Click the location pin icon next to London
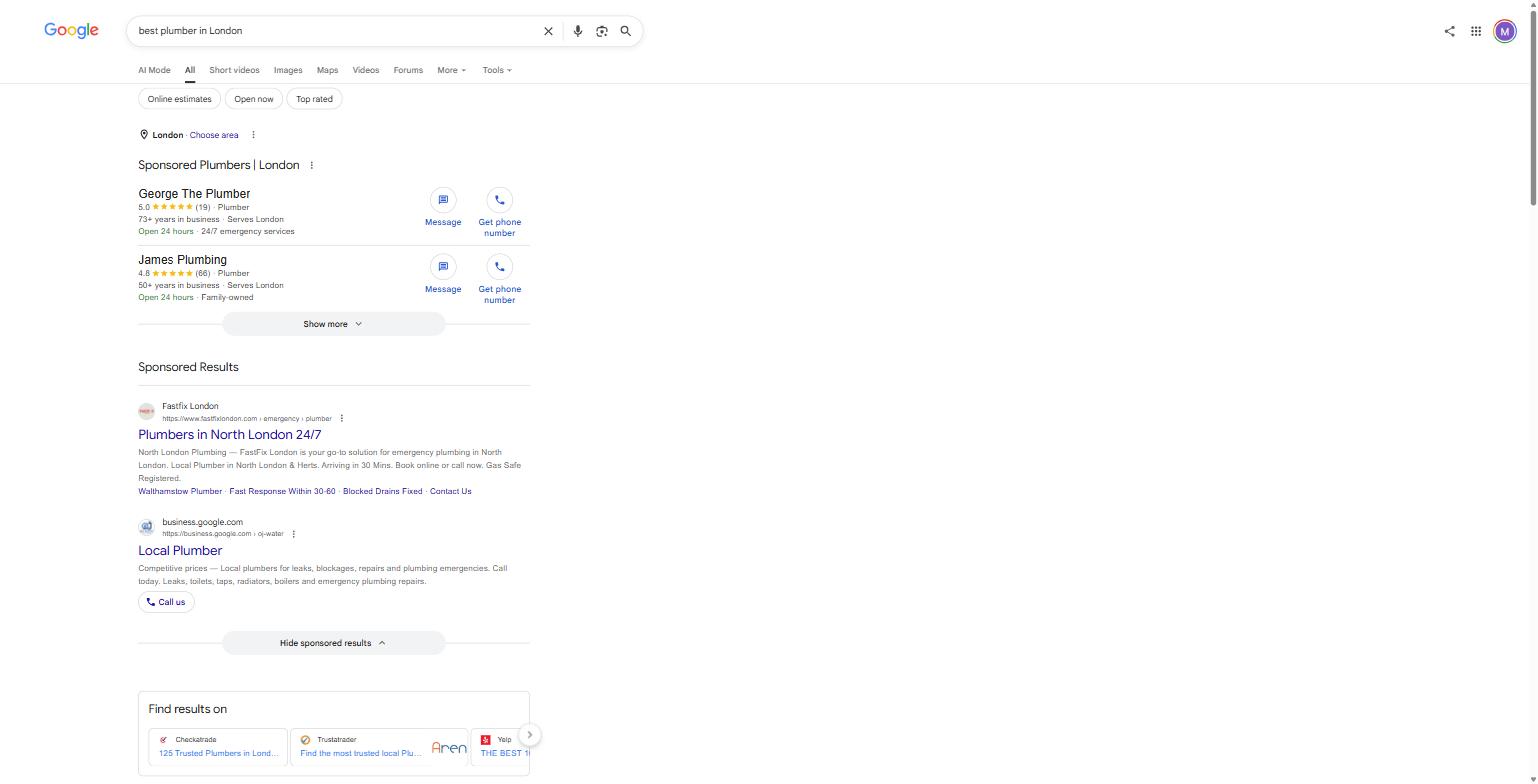This screenshot has width=1538, height=784. pyautogui.click(x=144, y=135)
